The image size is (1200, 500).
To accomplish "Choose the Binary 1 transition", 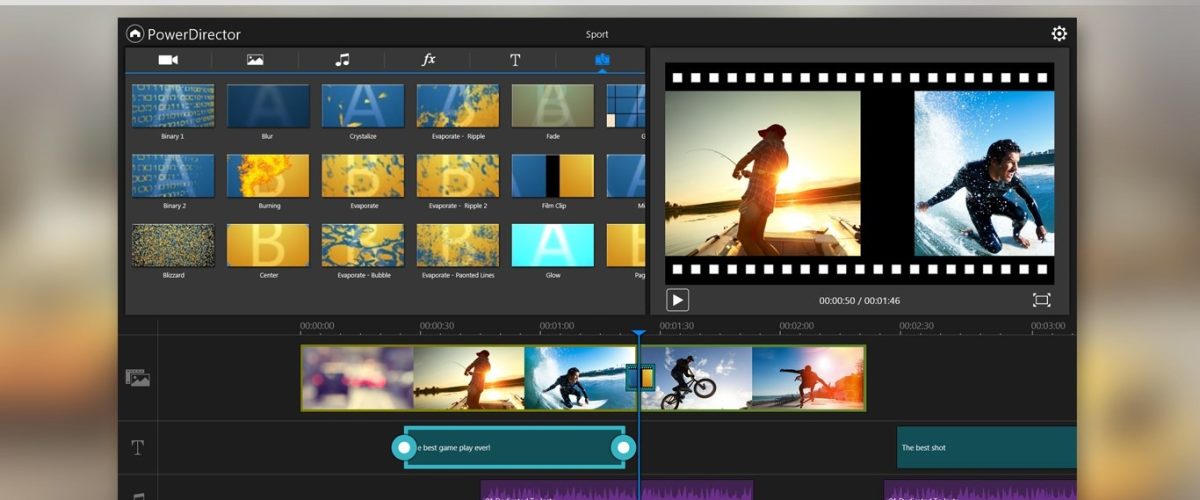I will pyautogui.click(x=173, y=106).
